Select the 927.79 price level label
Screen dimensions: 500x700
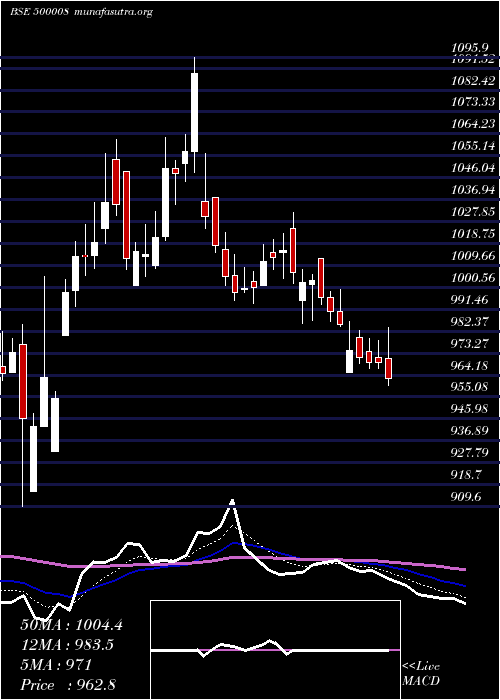470,453
